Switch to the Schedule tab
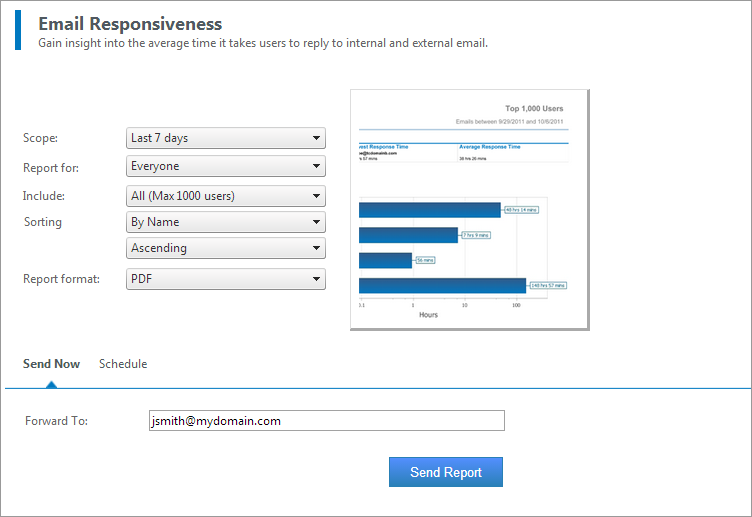This screenshot has width=752, height=517. (x=123, y=364)
